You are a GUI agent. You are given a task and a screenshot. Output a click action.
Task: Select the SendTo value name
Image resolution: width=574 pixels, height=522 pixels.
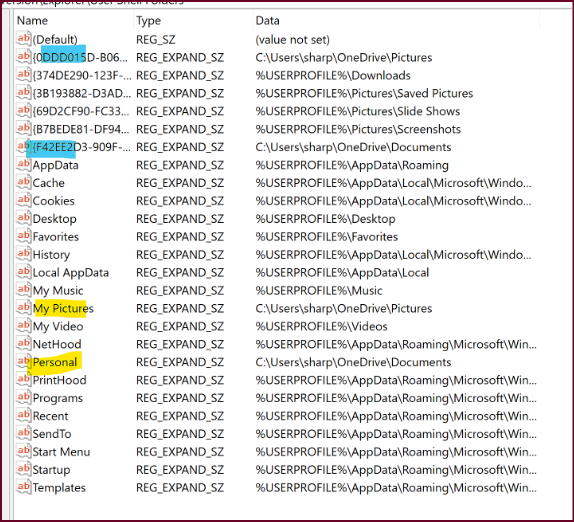(52, 434)
